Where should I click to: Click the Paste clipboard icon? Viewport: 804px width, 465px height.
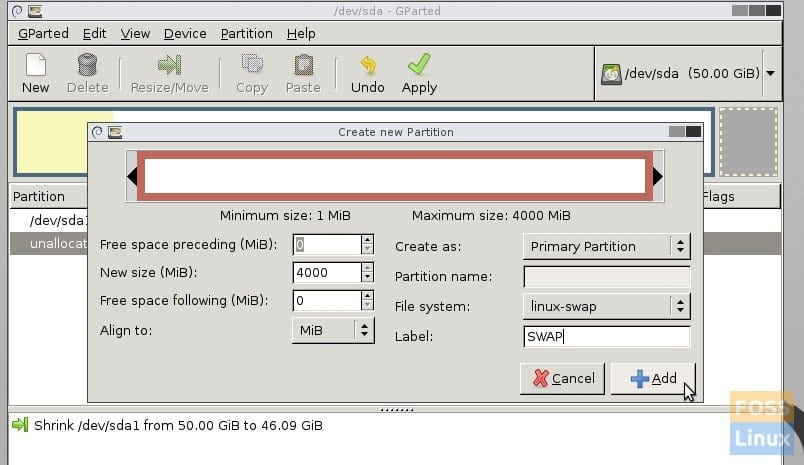[303, 66]
